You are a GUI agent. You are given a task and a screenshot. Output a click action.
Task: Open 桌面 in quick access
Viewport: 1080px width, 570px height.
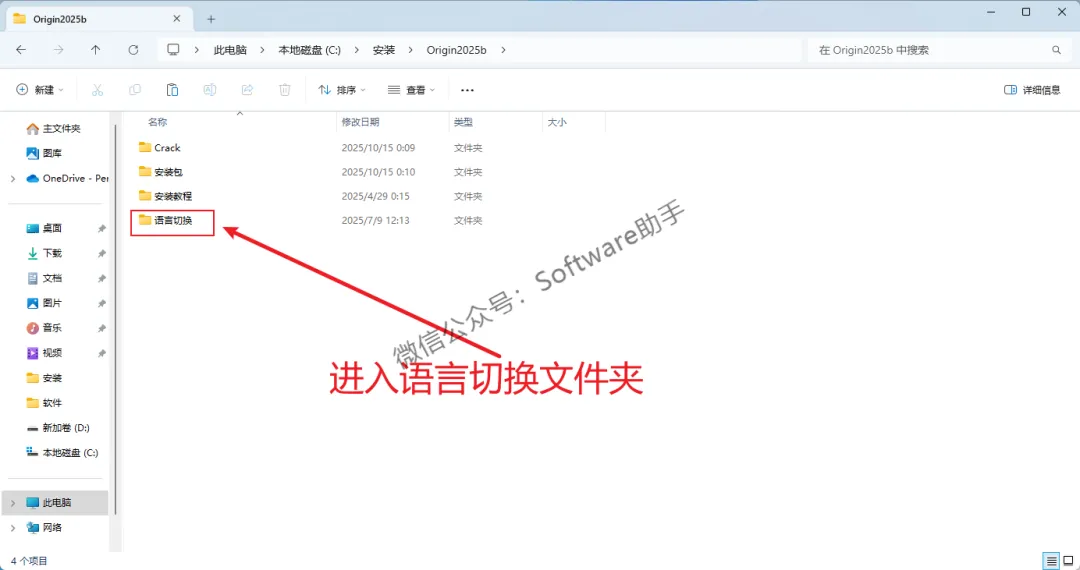(45, 228)
